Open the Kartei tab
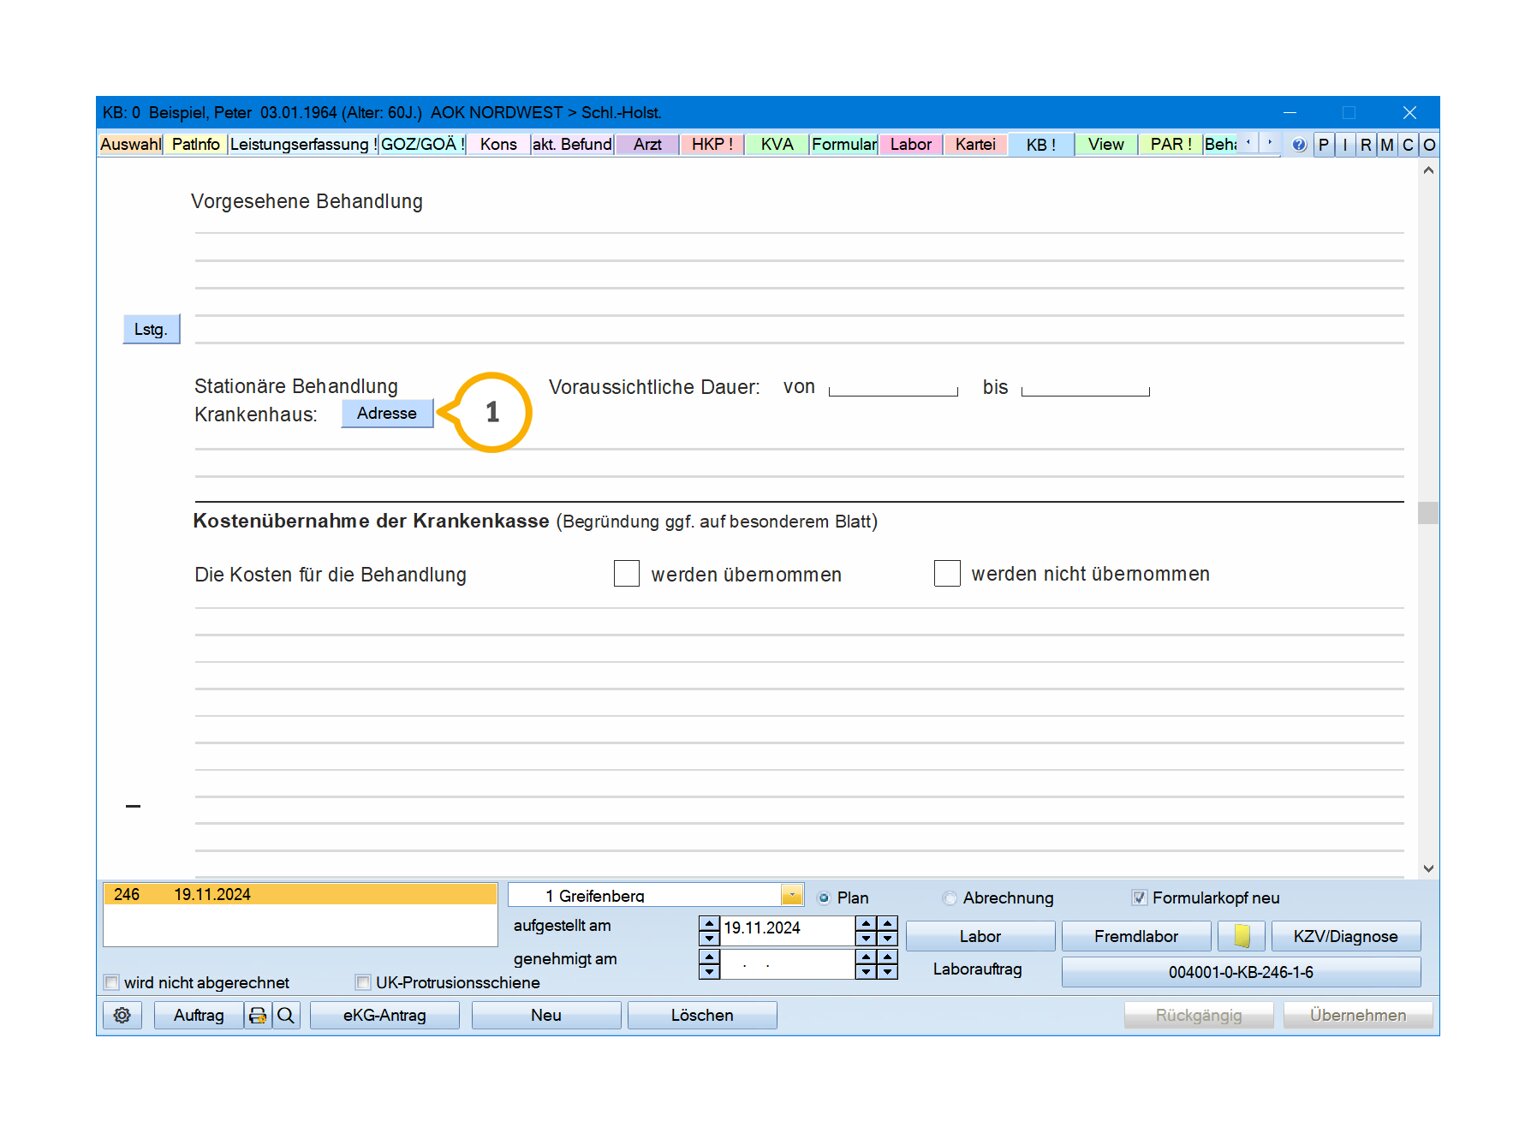This screenshot has height=1133, width=1537. (975, 144)
